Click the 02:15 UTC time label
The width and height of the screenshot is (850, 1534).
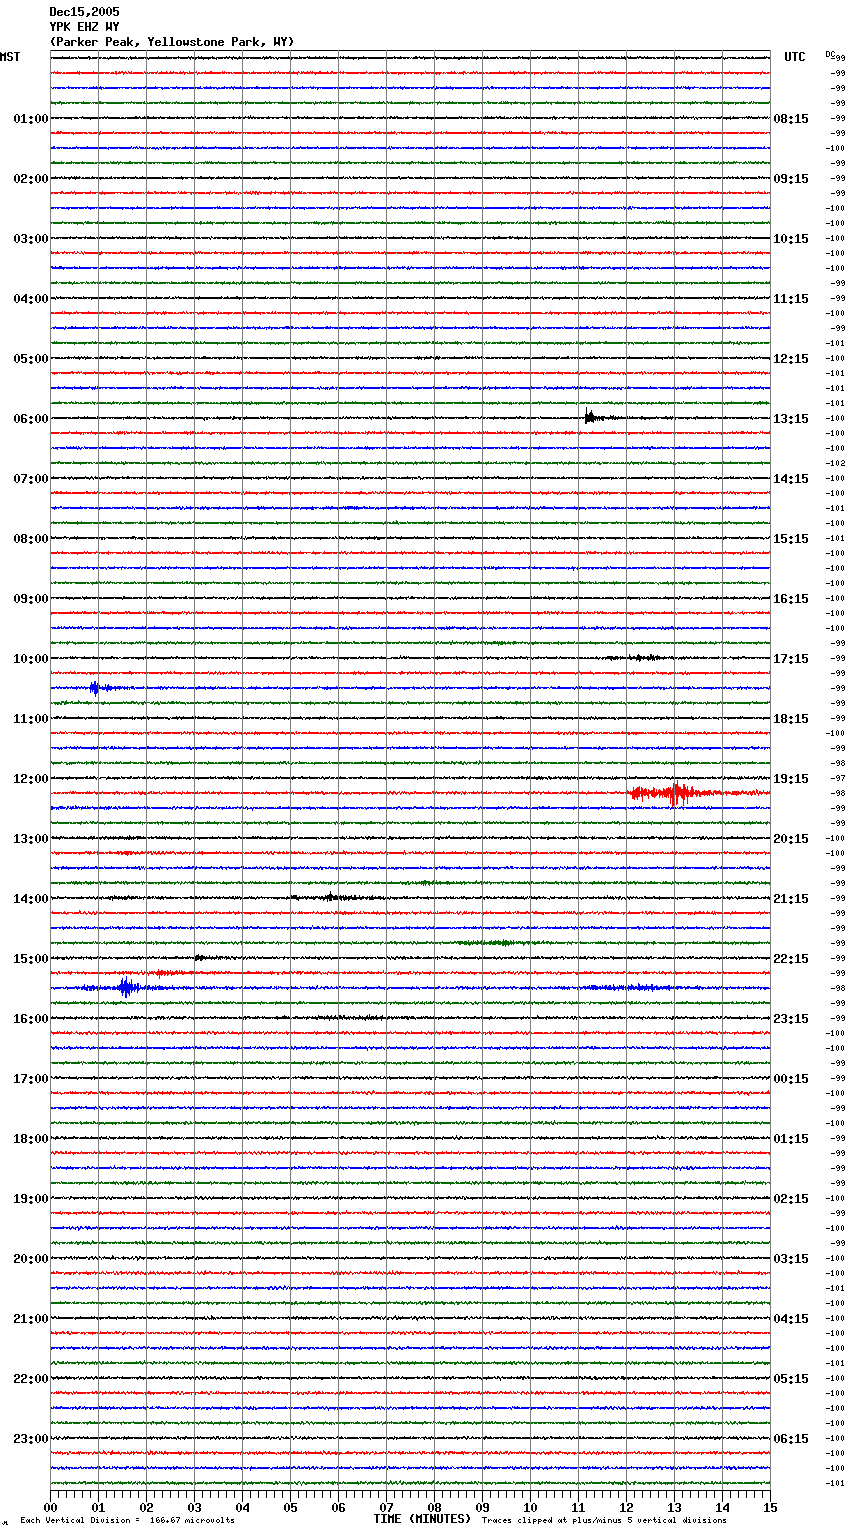coord(791,1199)
